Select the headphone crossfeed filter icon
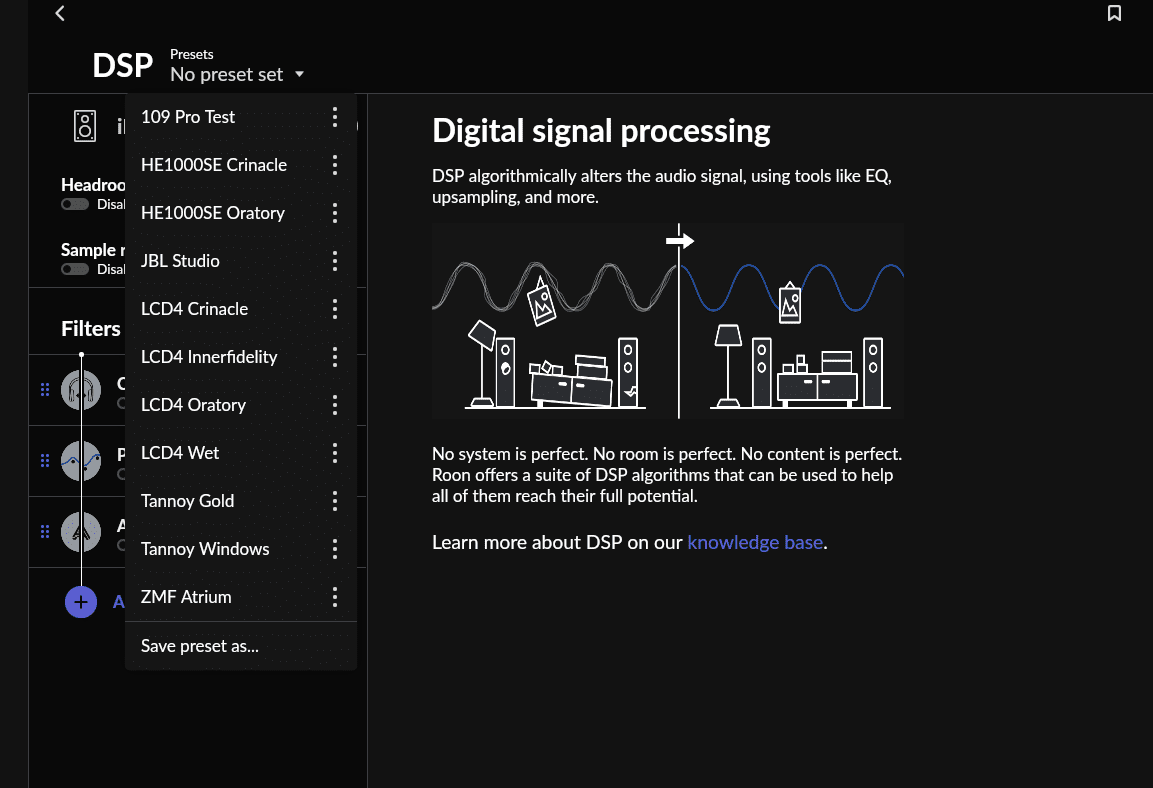1153x788 pixels. [81, 390]
